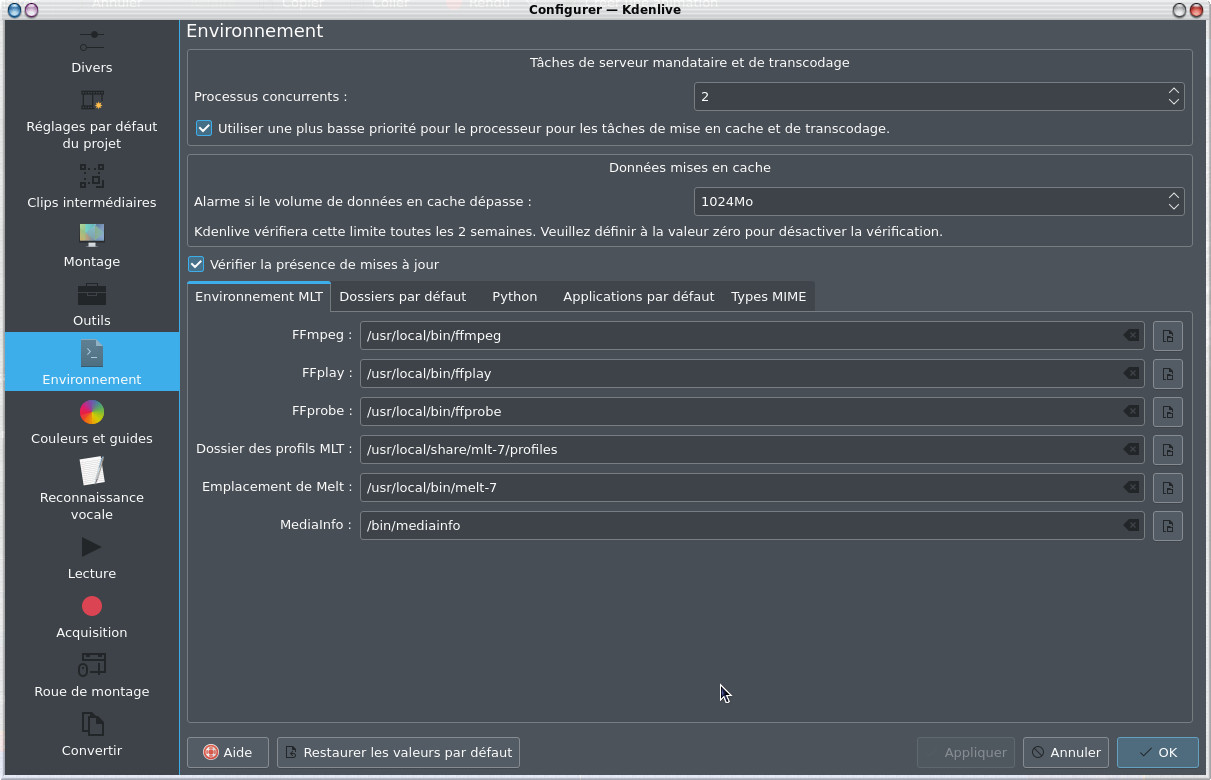Click the "Alarme si le volume de données" label
Screen dimensions: 1211x780
tap(363, 202)
